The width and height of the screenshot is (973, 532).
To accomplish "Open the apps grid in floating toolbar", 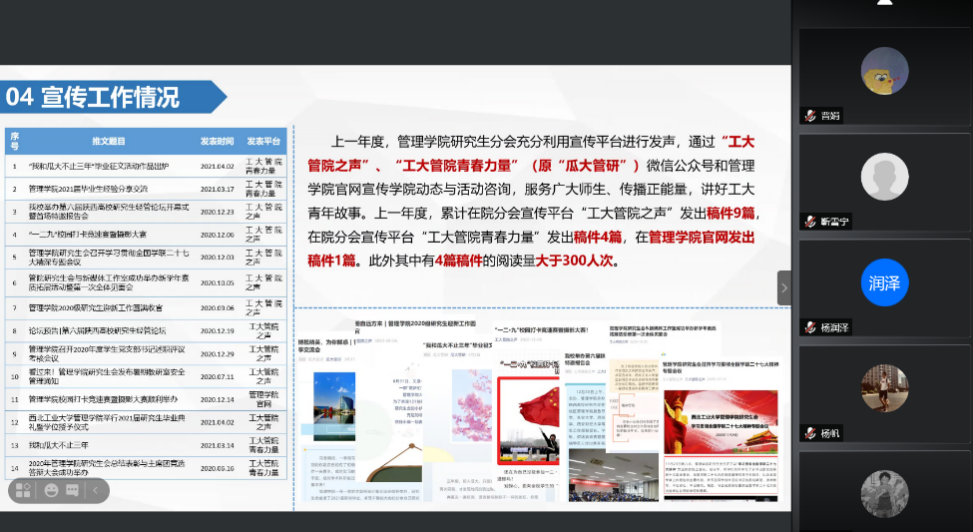I will (22, 491).
